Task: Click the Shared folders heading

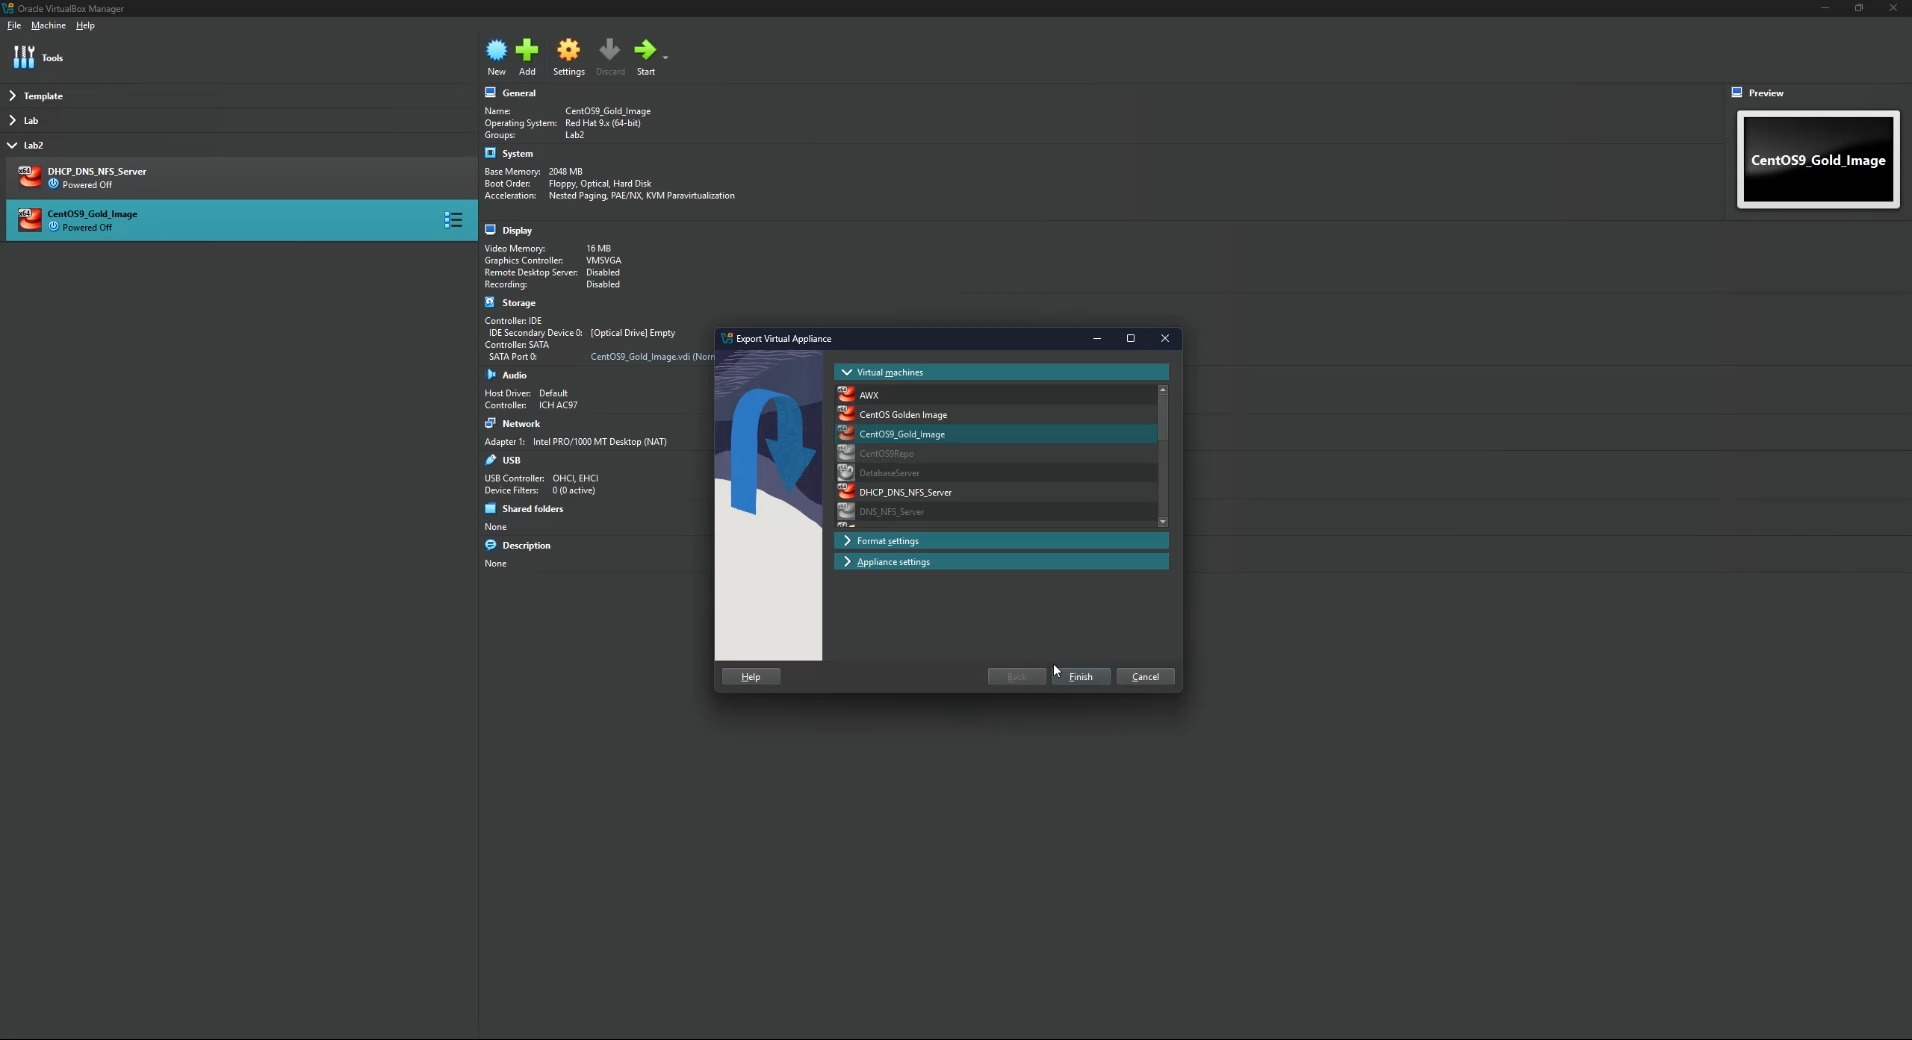Action: click(x=533, y=509)
